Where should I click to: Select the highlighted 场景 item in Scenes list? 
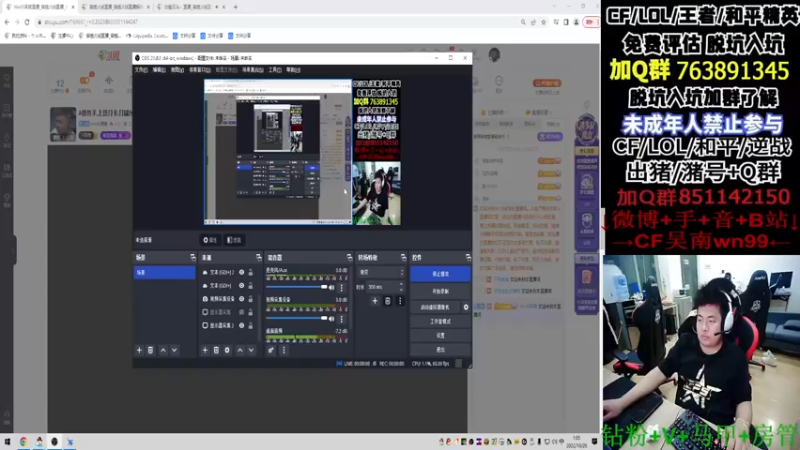[164, 273]
